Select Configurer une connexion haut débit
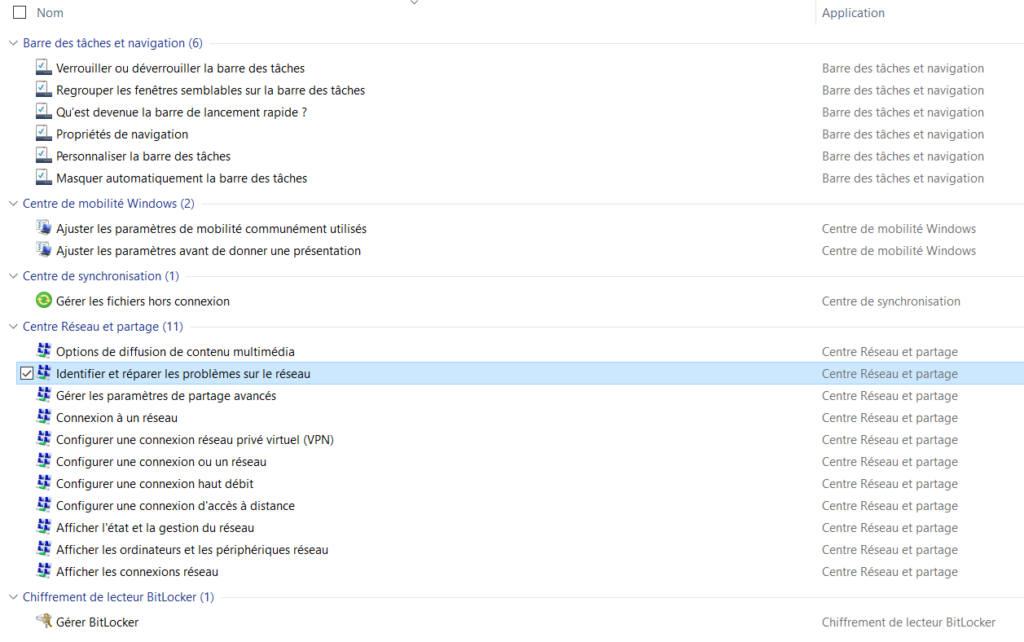Viewport: 1024px width, 642px height. (x=155, y=483)
